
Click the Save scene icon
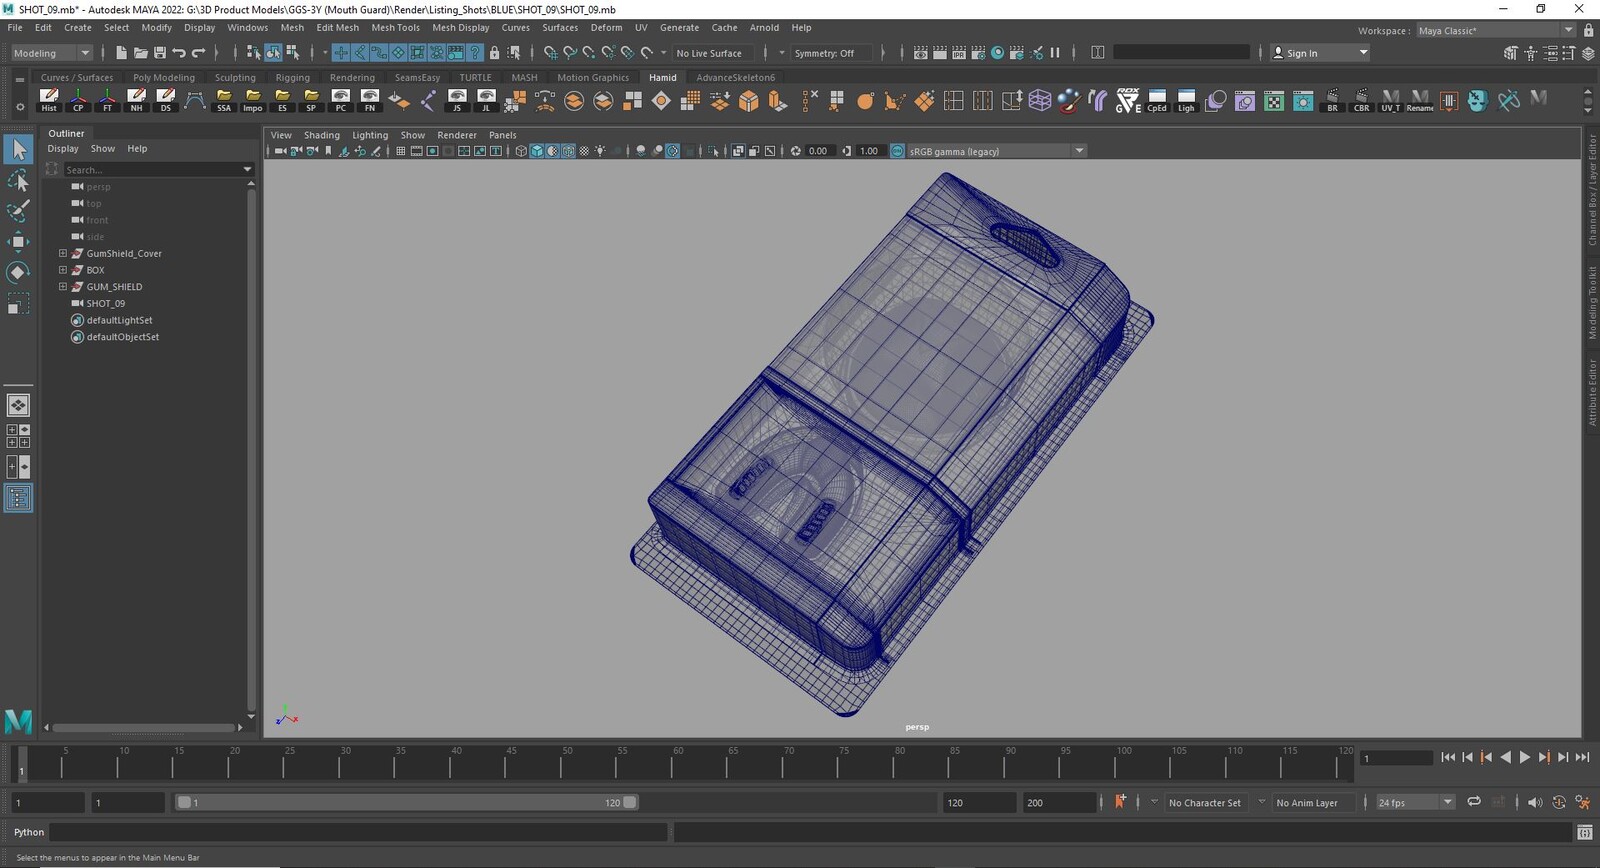coord(160,53)
